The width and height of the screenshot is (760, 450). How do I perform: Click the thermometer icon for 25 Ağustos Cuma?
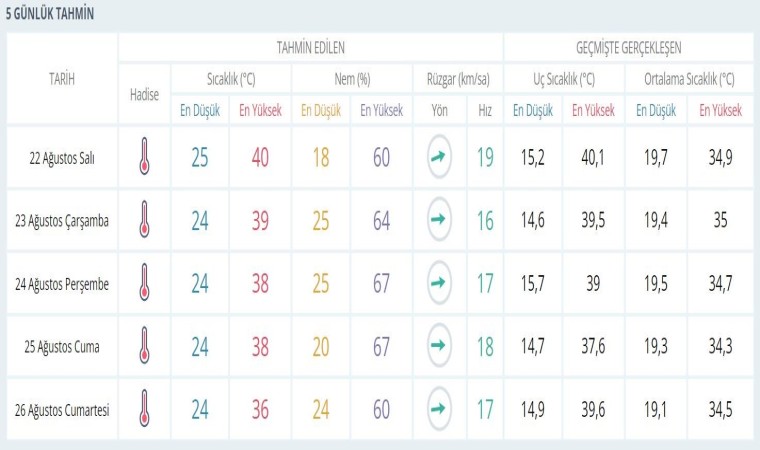coord(144,346)
